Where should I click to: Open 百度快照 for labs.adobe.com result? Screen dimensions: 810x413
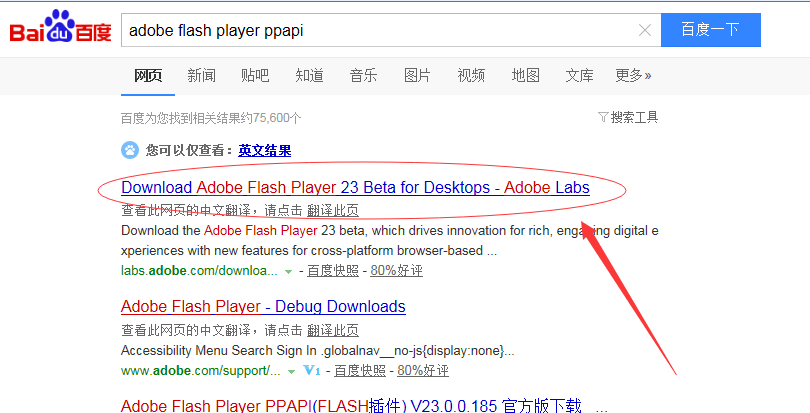click(333, 270)
